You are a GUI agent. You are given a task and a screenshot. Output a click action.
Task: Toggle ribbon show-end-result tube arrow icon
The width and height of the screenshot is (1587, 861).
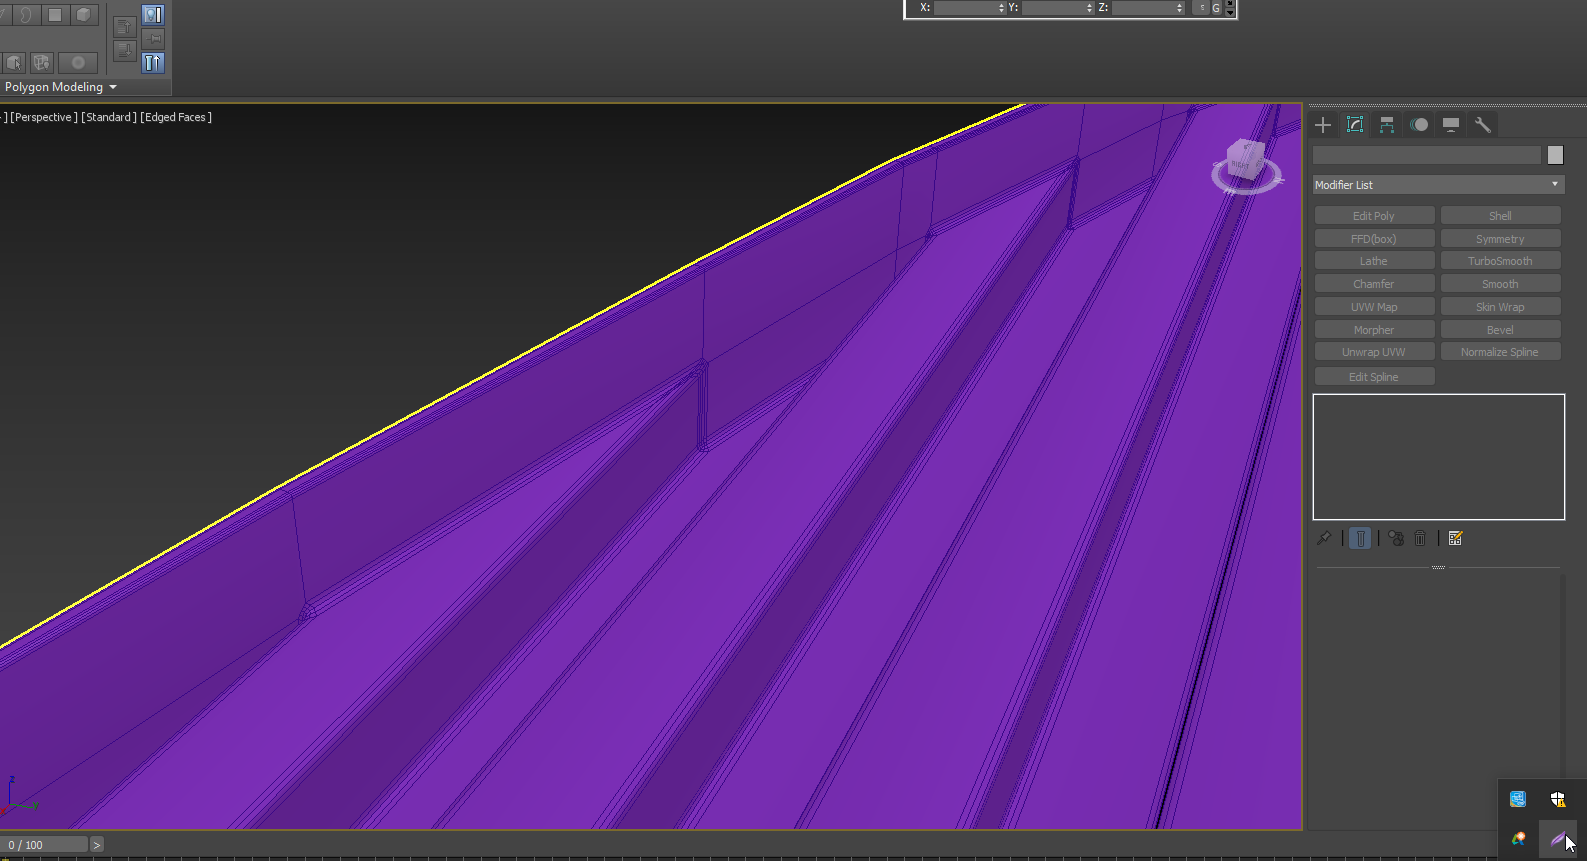click(153, 62)
